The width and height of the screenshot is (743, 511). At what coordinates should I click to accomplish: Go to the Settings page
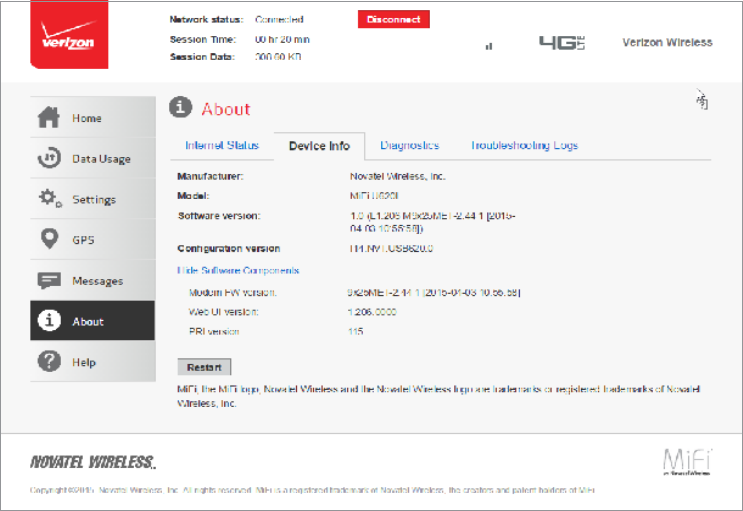click(93, 199)
